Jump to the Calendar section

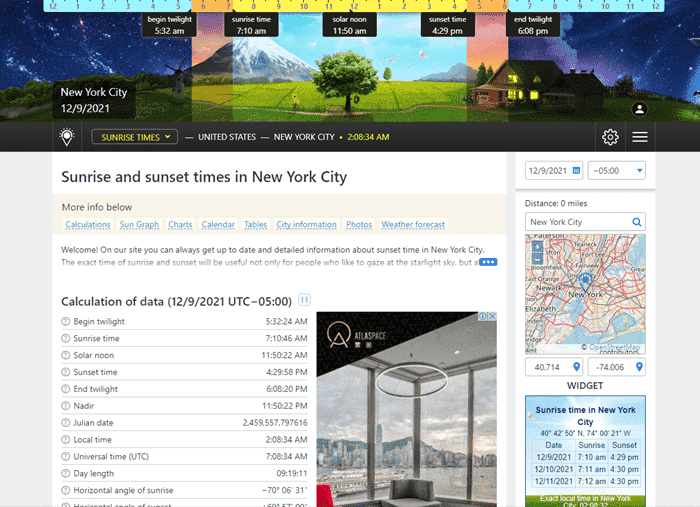[x=217, y=225]
